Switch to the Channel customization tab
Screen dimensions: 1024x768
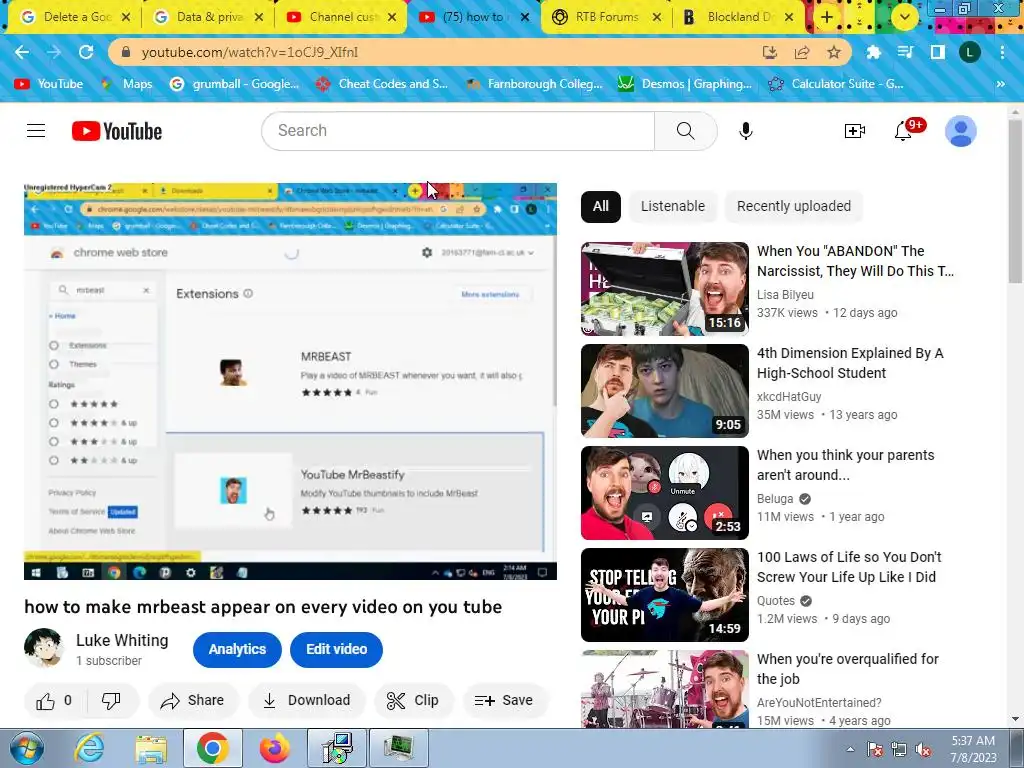[x=341, y=17]
